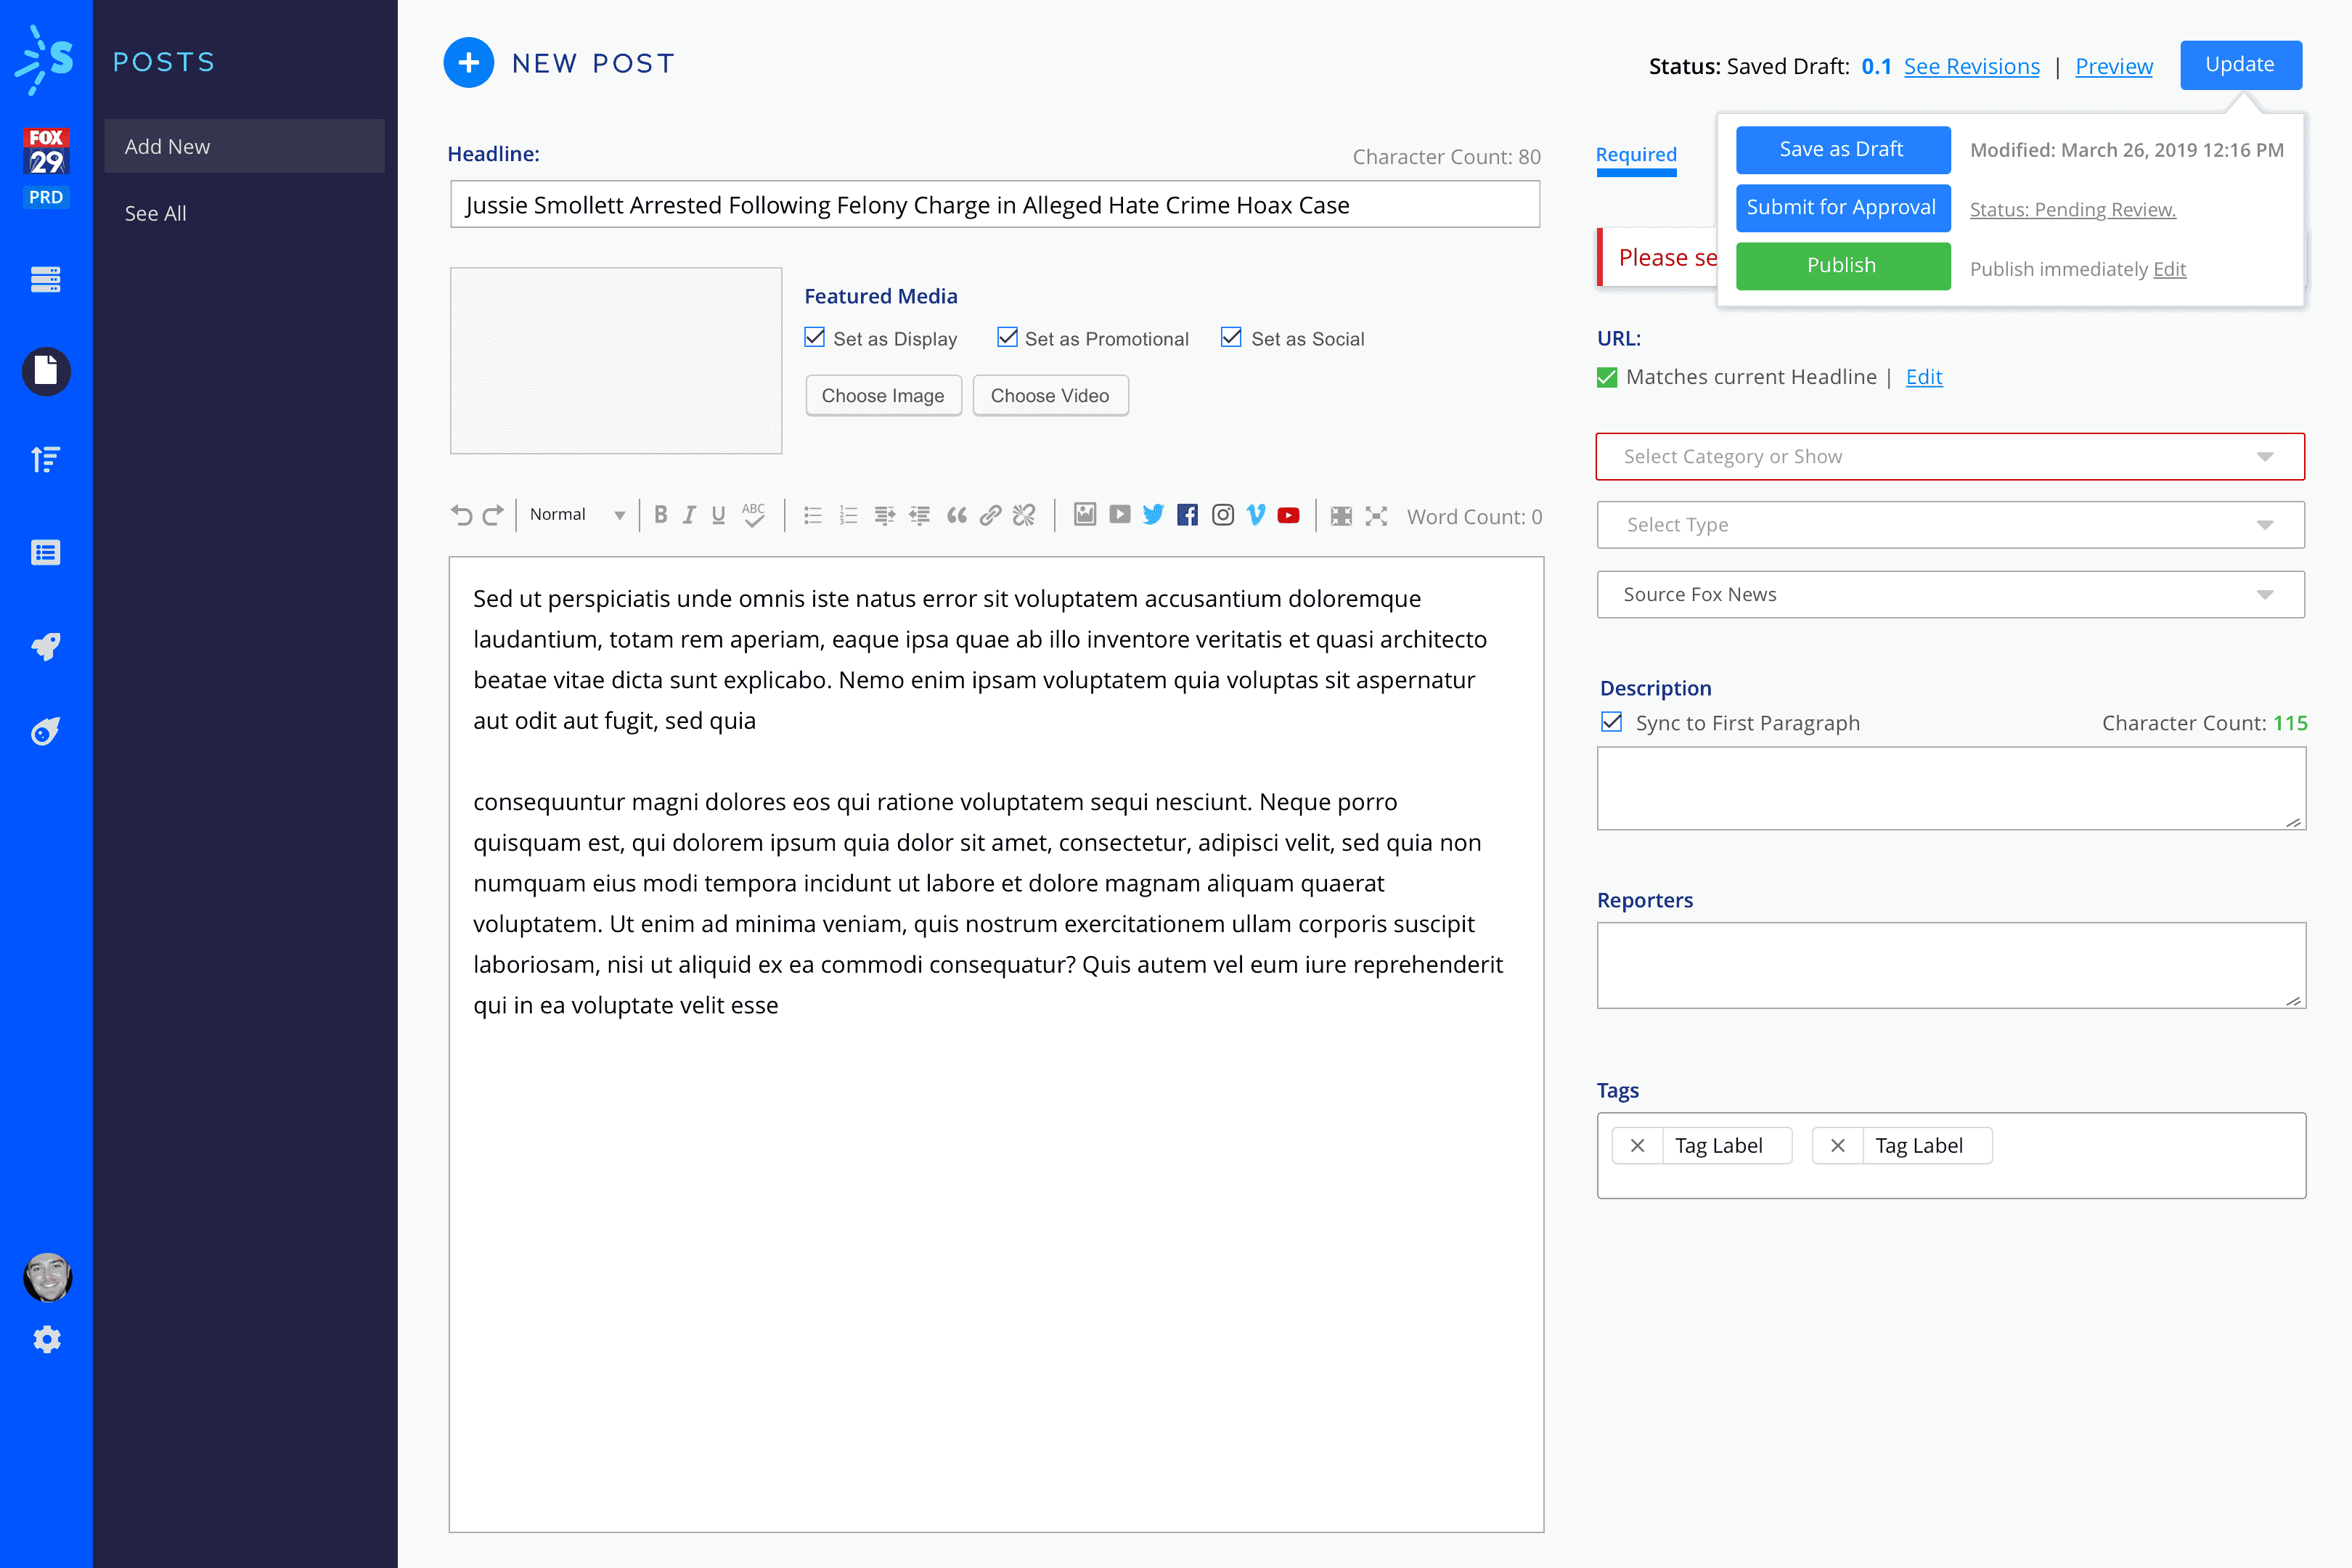Click into the Headline text field
The width and height of the screenshot is (2352, 1568).
[x=994, y=205]
